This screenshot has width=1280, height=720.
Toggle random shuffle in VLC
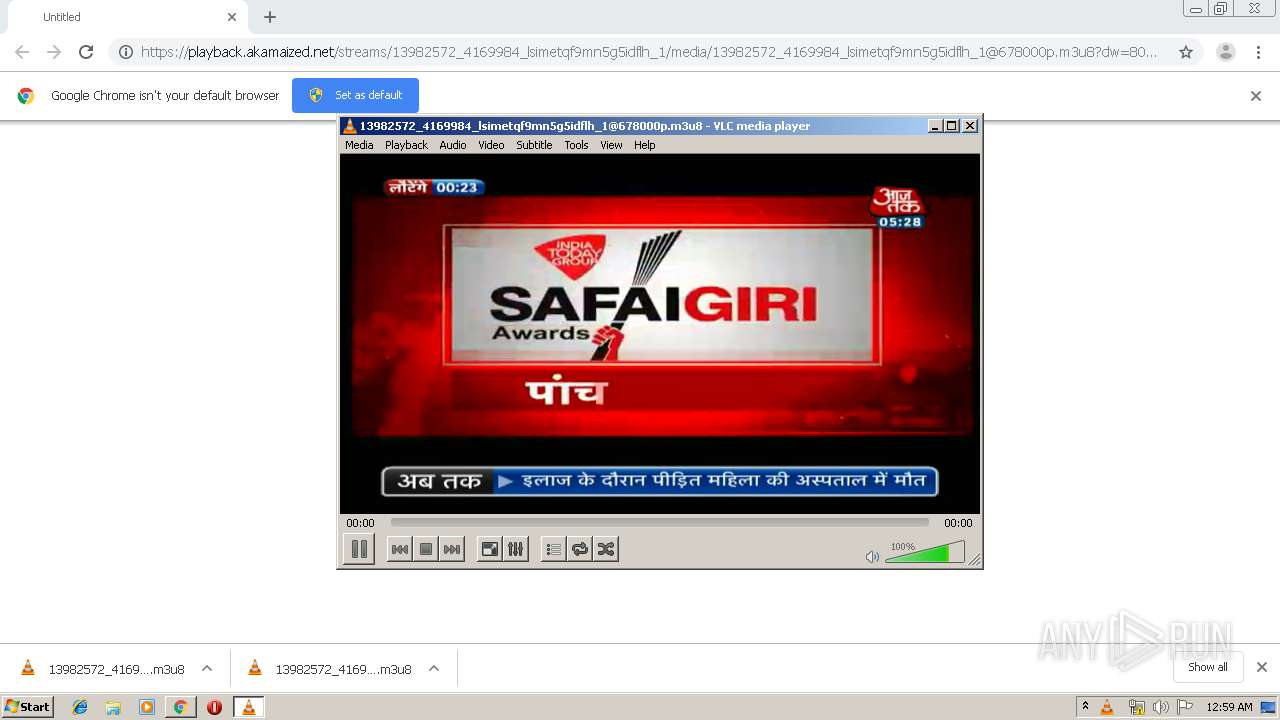point(606,549)
